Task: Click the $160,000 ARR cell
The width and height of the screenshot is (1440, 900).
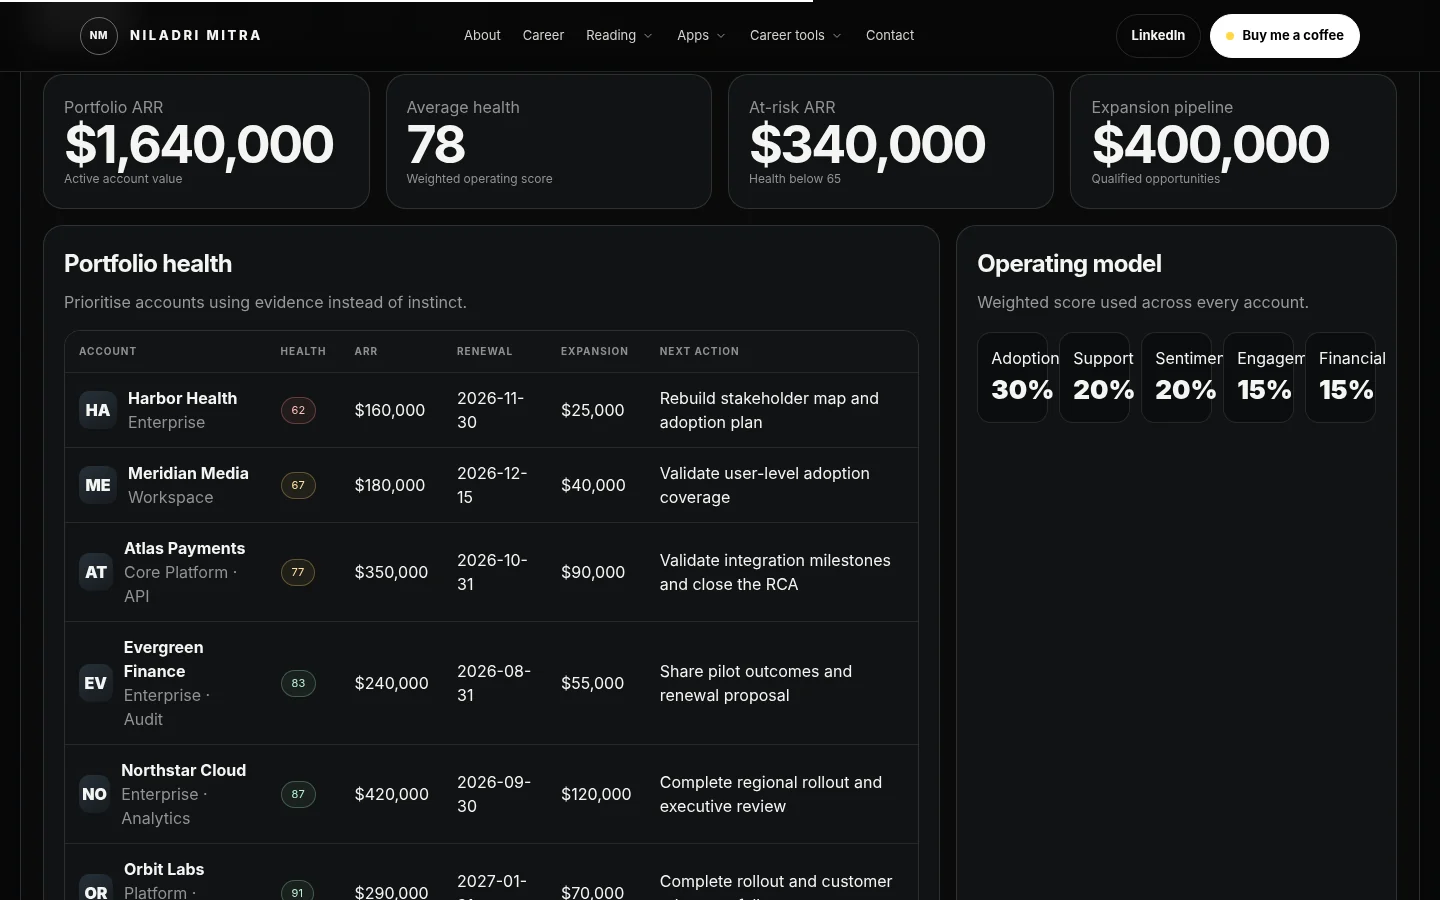Action: pos(390,410)
